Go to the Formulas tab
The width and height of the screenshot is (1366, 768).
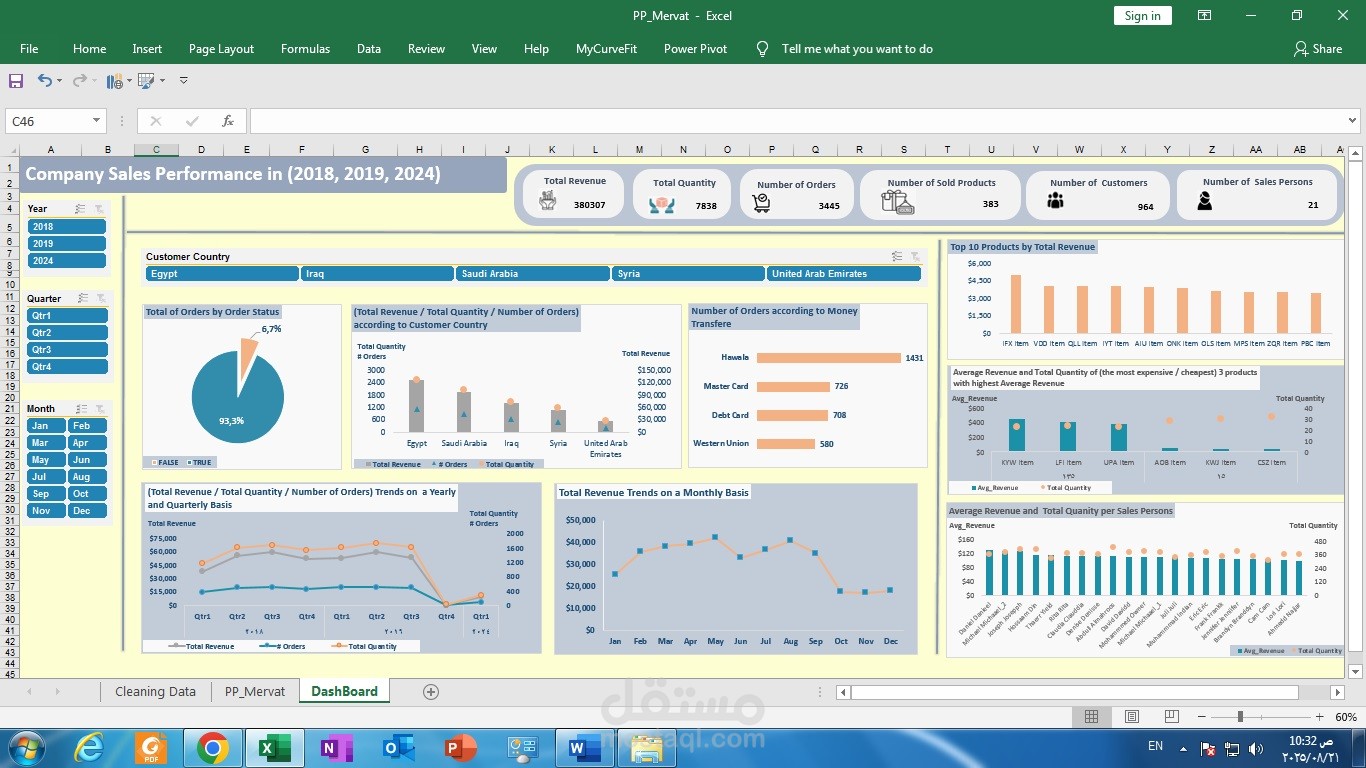click(x=305, y=48)
